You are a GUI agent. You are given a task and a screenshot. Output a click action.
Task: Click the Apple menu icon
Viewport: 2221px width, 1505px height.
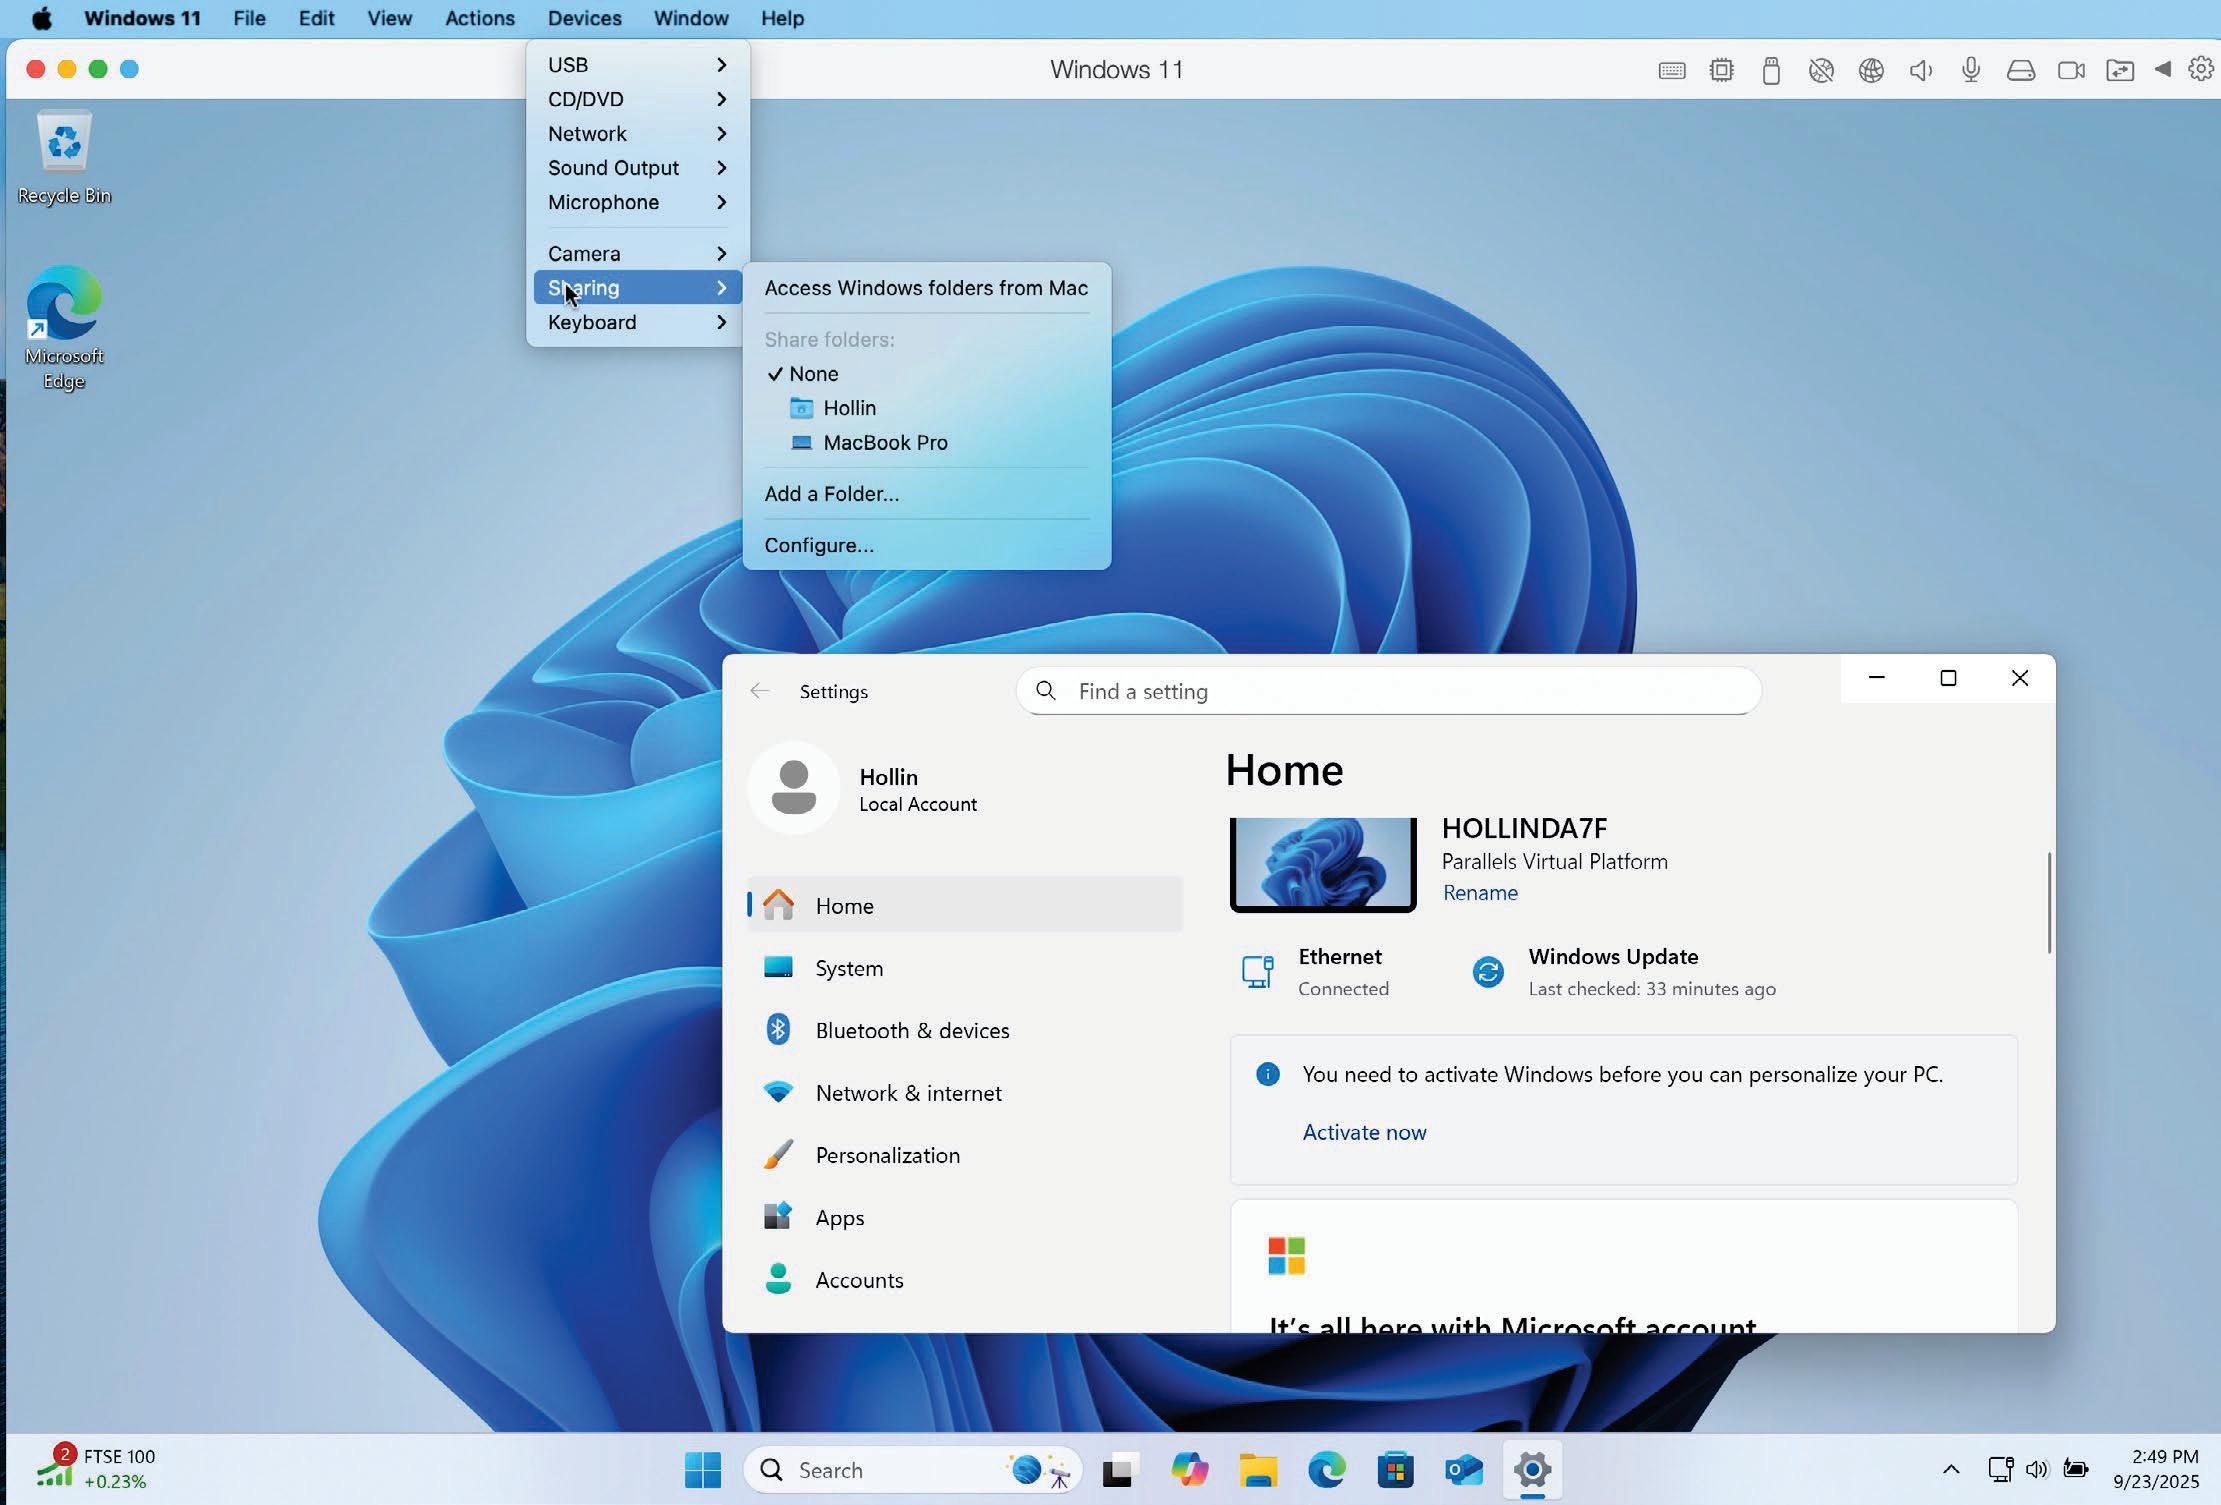42,18
